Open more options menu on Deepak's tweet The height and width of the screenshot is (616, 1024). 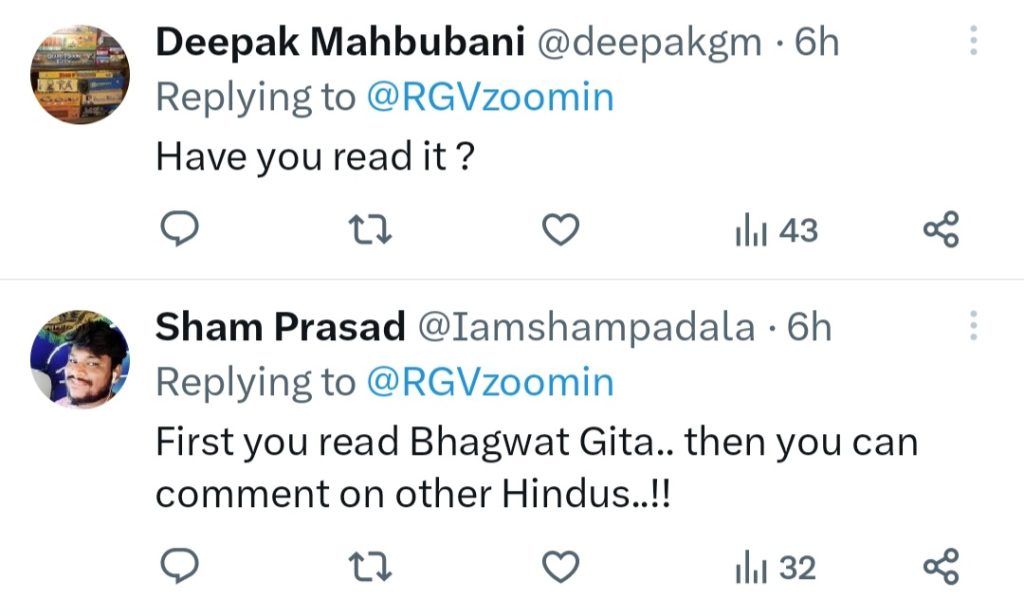975,42
